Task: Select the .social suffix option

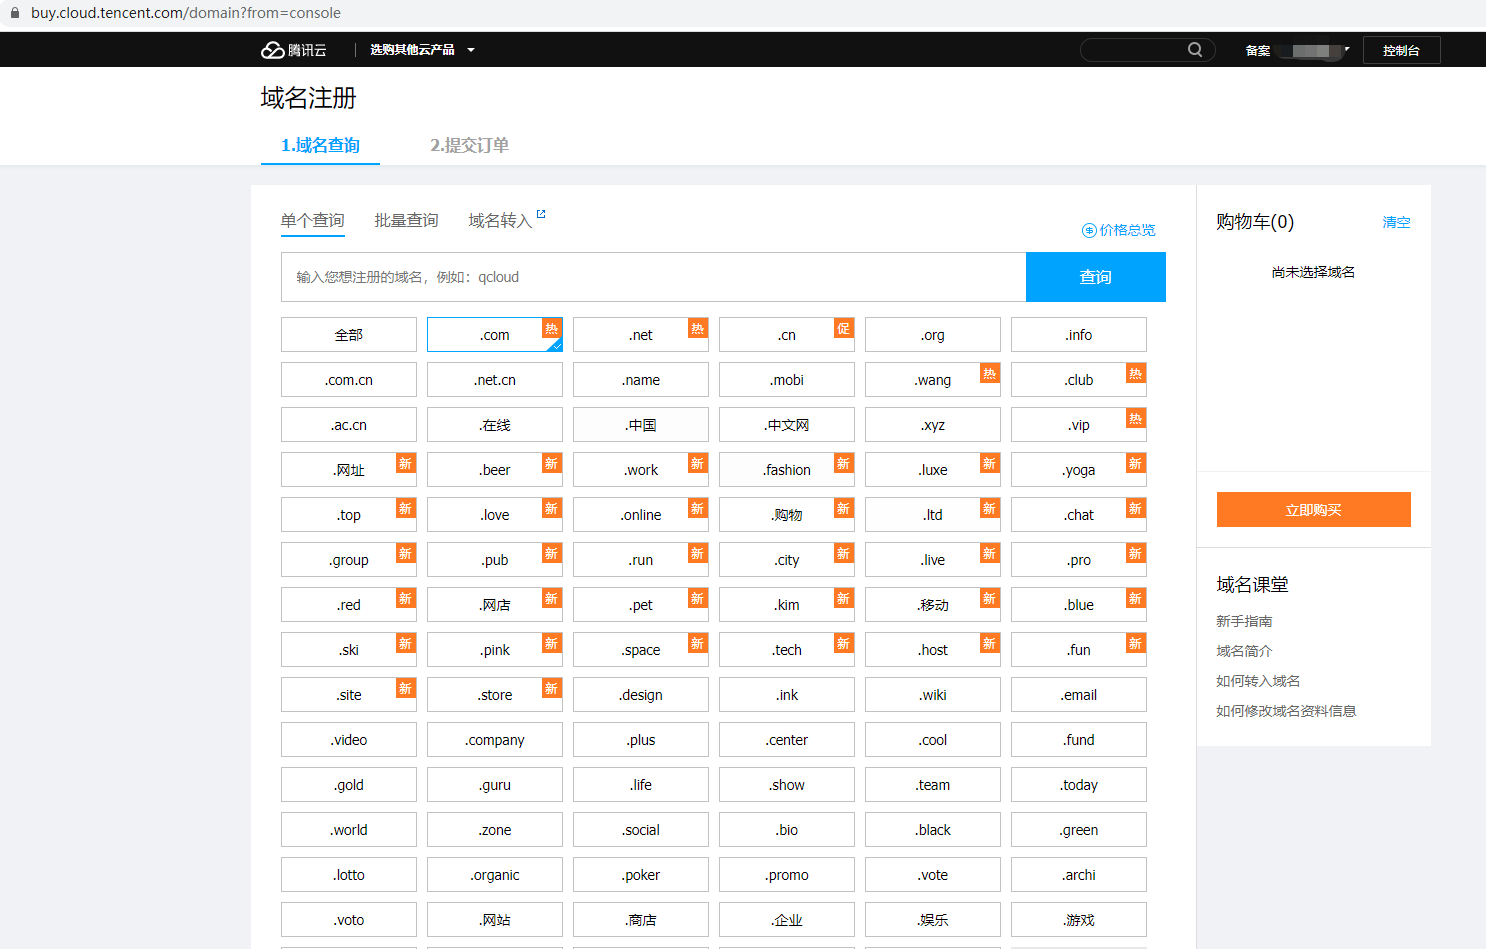Action: [641, 830]
